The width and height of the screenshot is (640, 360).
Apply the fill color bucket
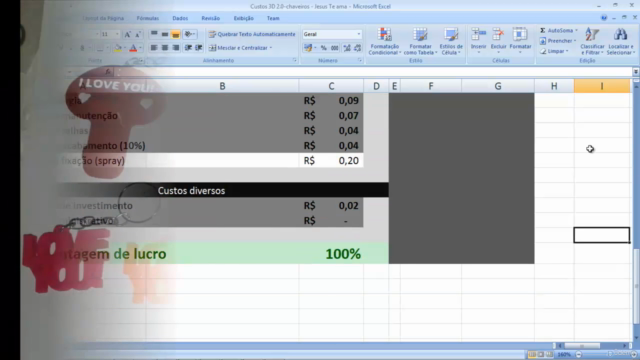(x=118, y=48)
